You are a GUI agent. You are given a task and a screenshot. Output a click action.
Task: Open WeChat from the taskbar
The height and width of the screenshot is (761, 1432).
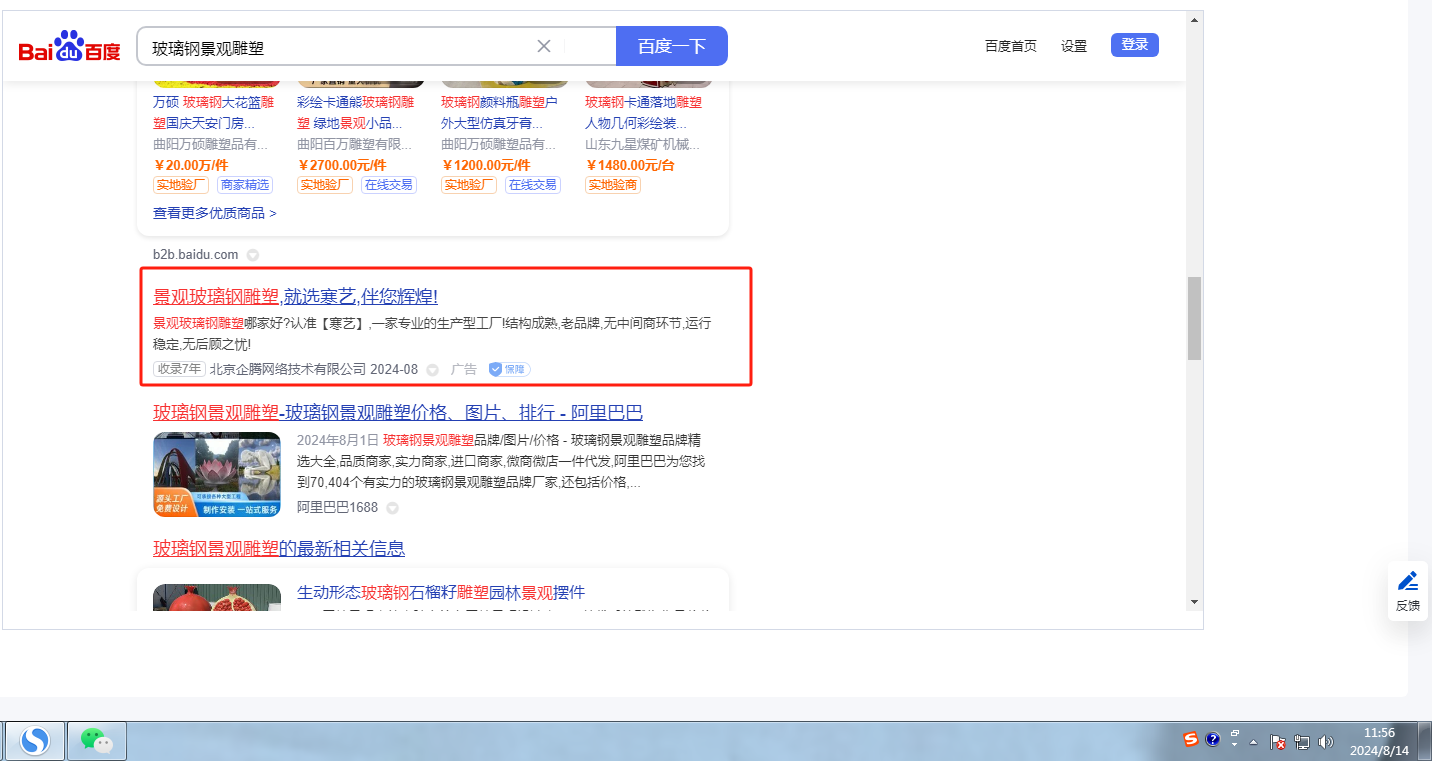pos(97,741)
